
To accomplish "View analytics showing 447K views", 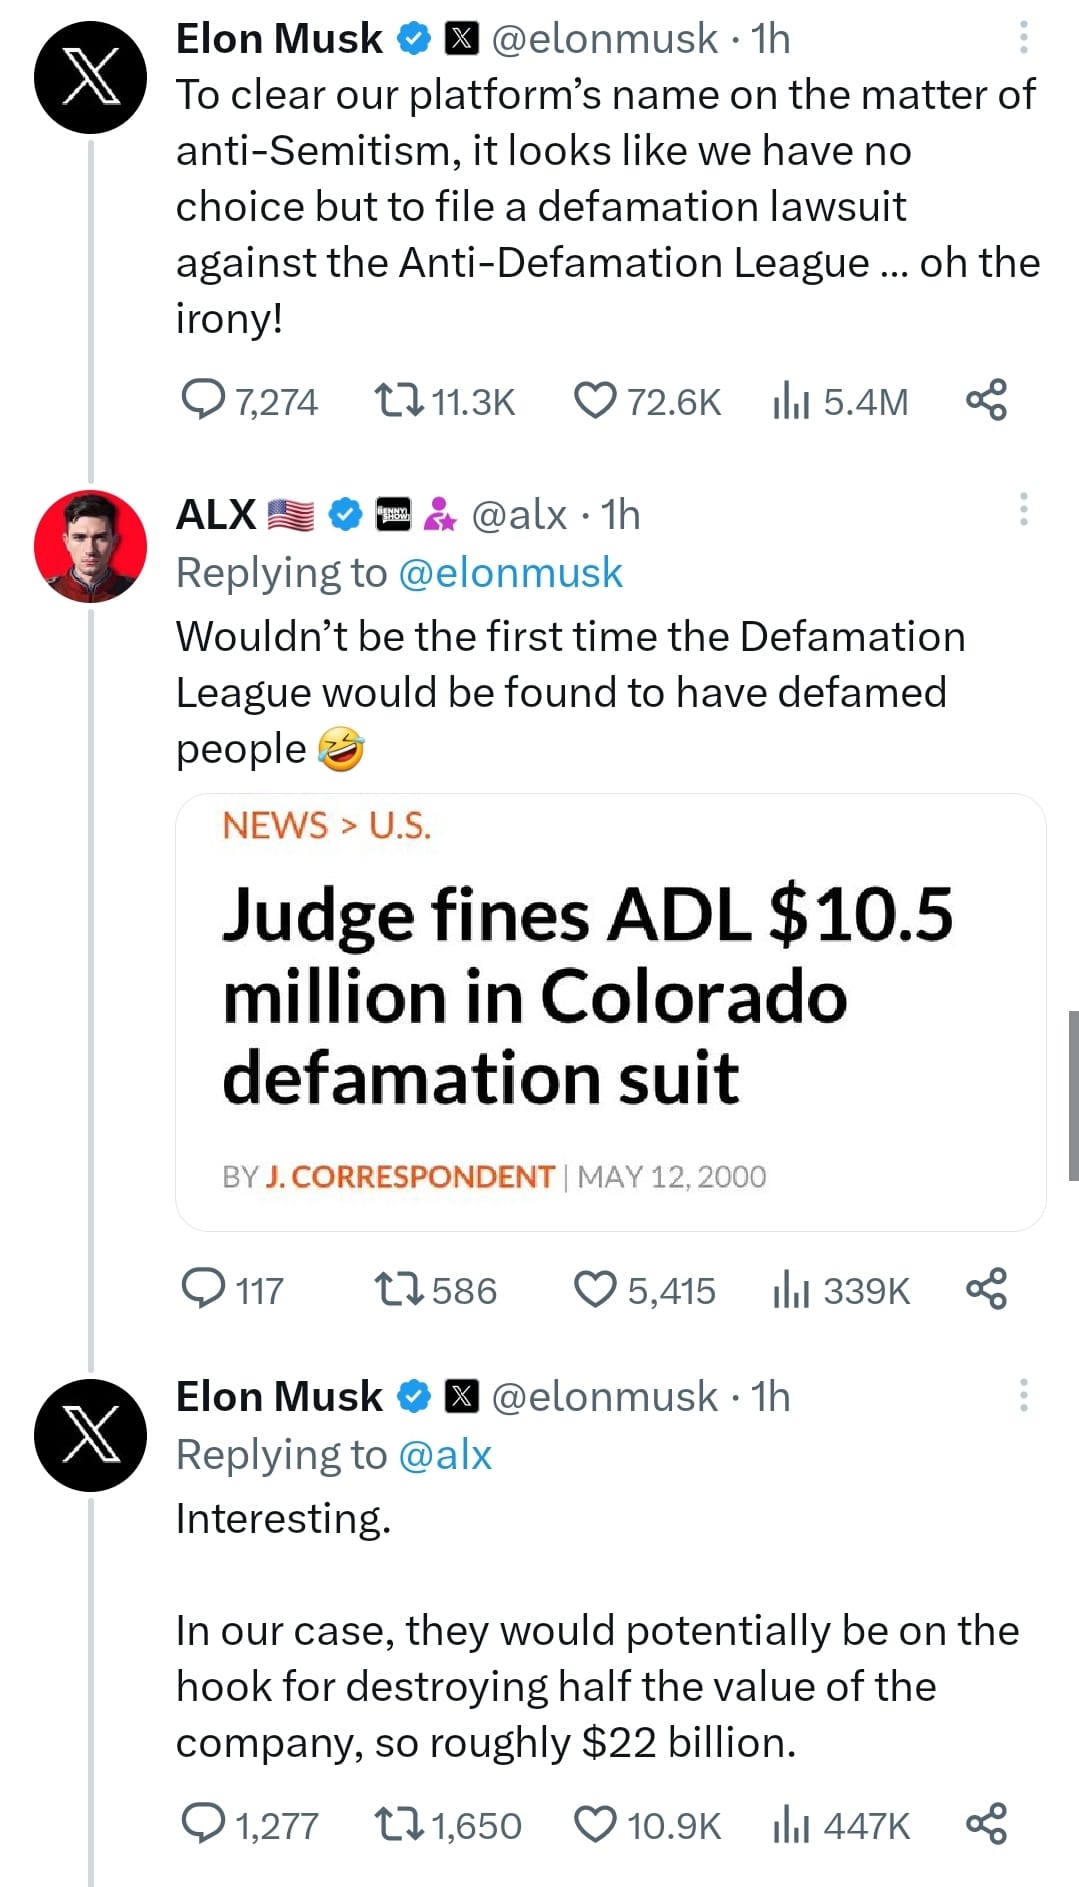I will tap(791, 1824).
